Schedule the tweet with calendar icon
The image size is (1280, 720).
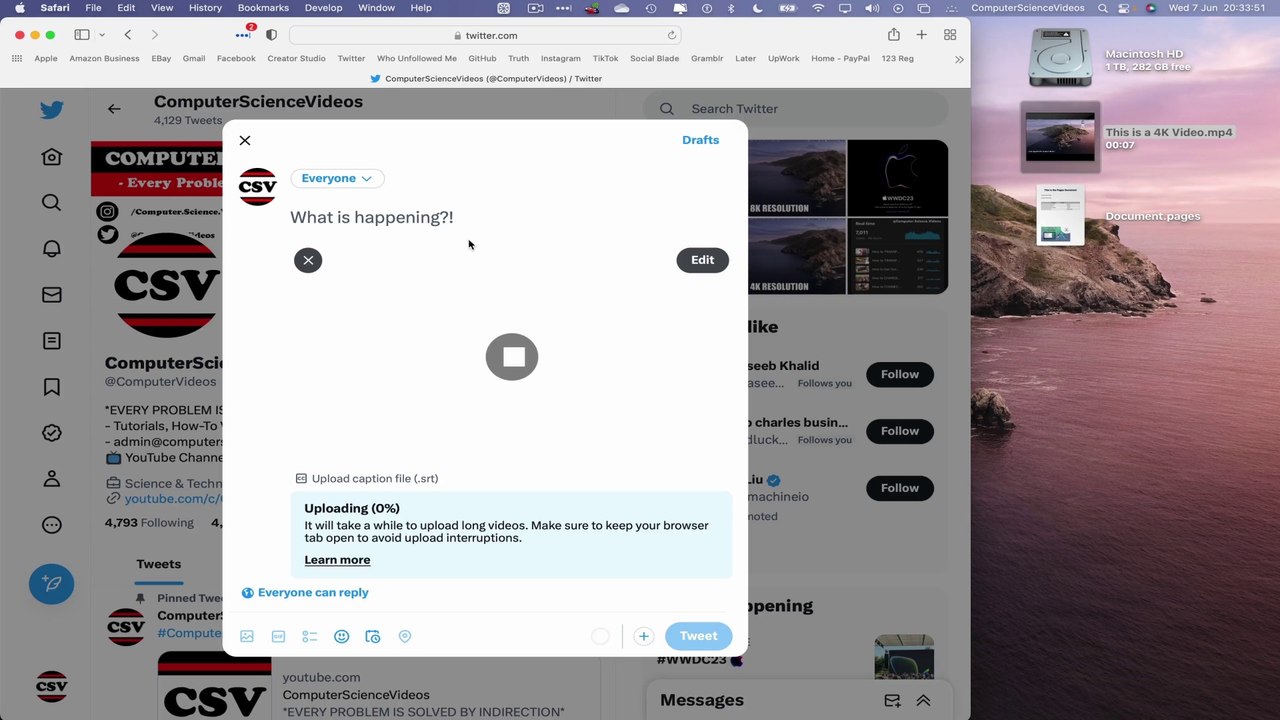click(373, 636)
